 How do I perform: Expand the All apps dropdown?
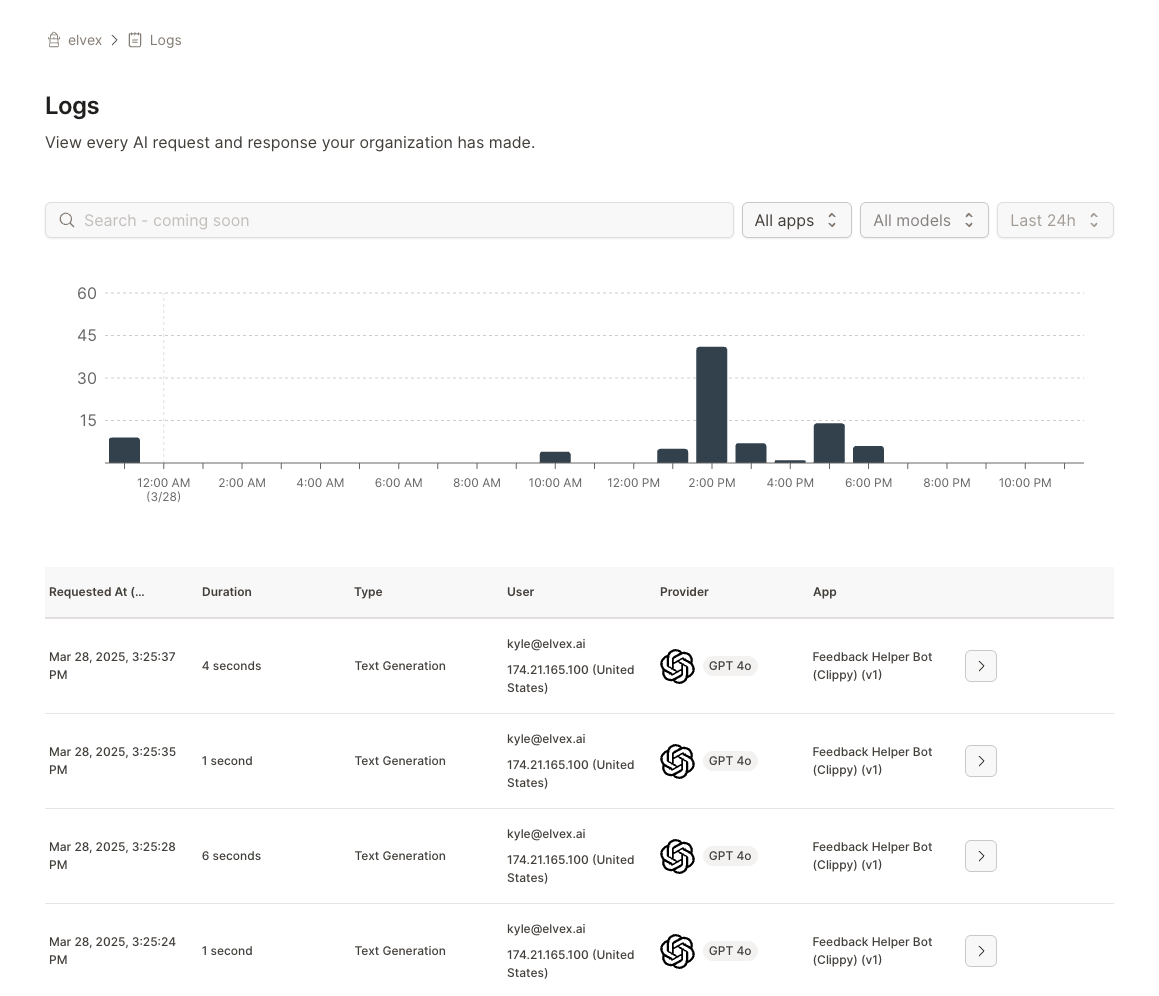tap(796, 220)
